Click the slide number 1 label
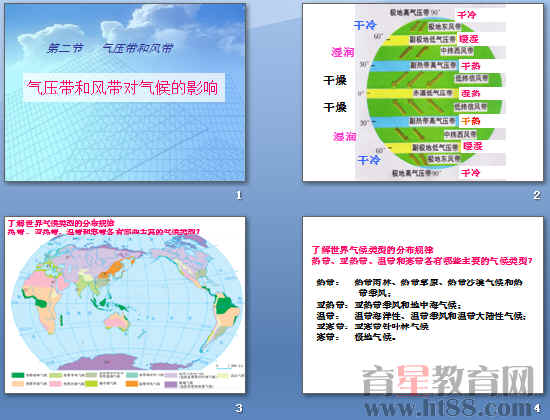This screenshot has width=550, height=420. 239,195
